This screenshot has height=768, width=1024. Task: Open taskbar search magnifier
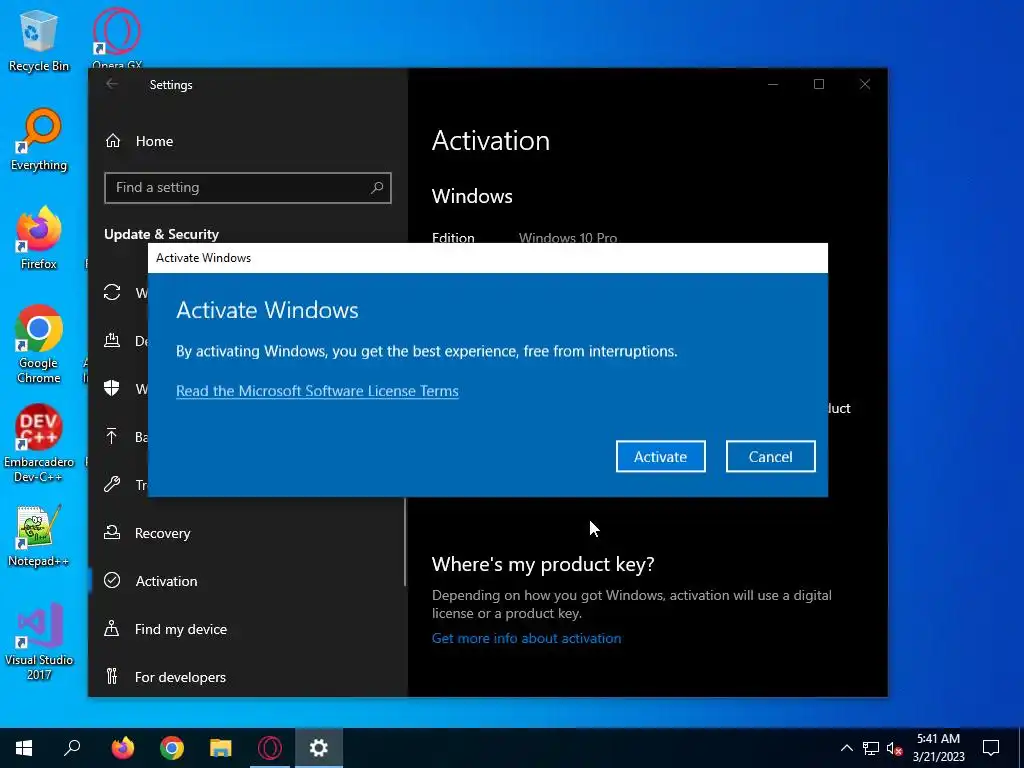click(72, 748)
